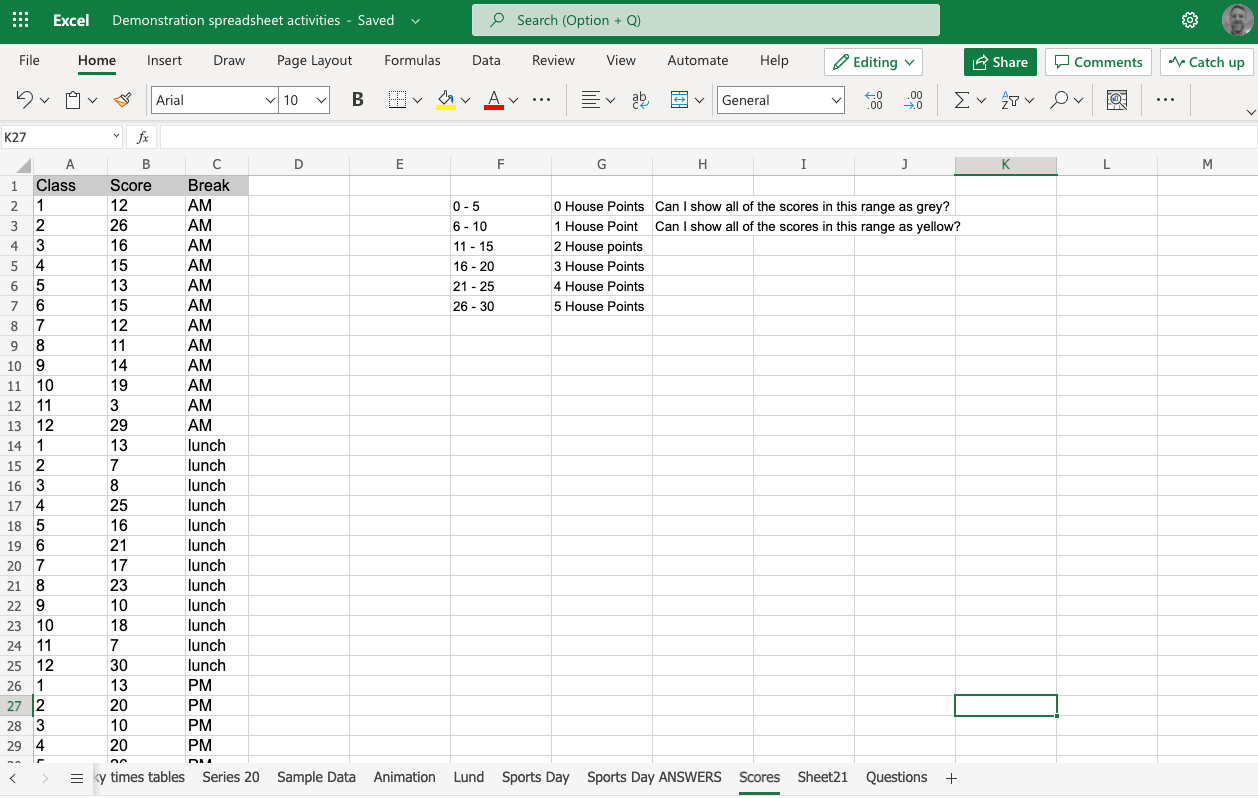The height and width of the screenshot is (798, 1258).
Task: Apply cell borders icon
Action: 398,100
